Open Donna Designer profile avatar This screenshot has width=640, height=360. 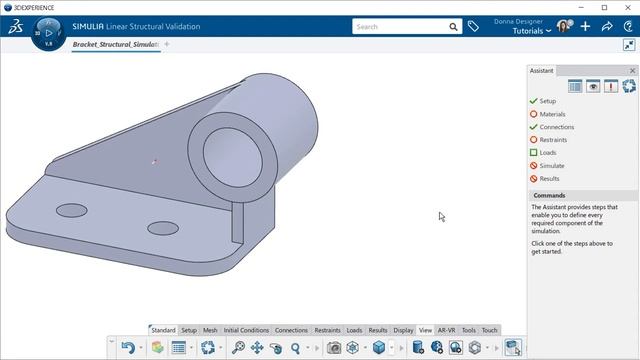tap(564, 27)
